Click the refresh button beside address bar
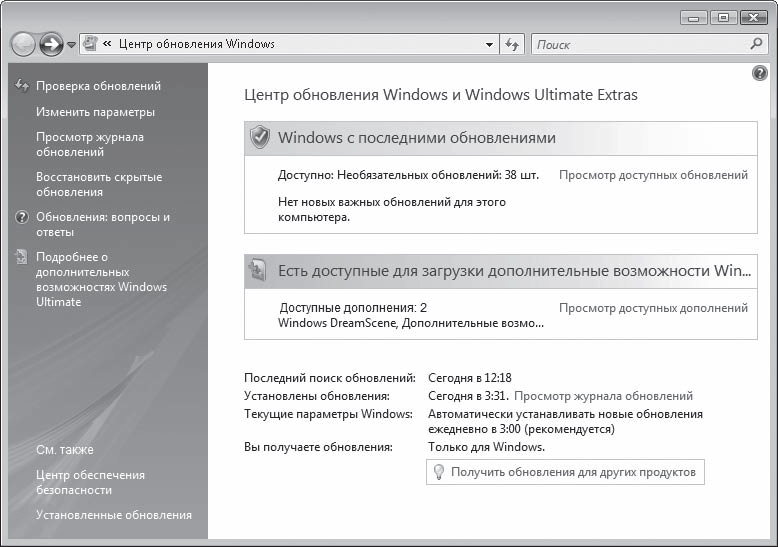 point(512,45)
